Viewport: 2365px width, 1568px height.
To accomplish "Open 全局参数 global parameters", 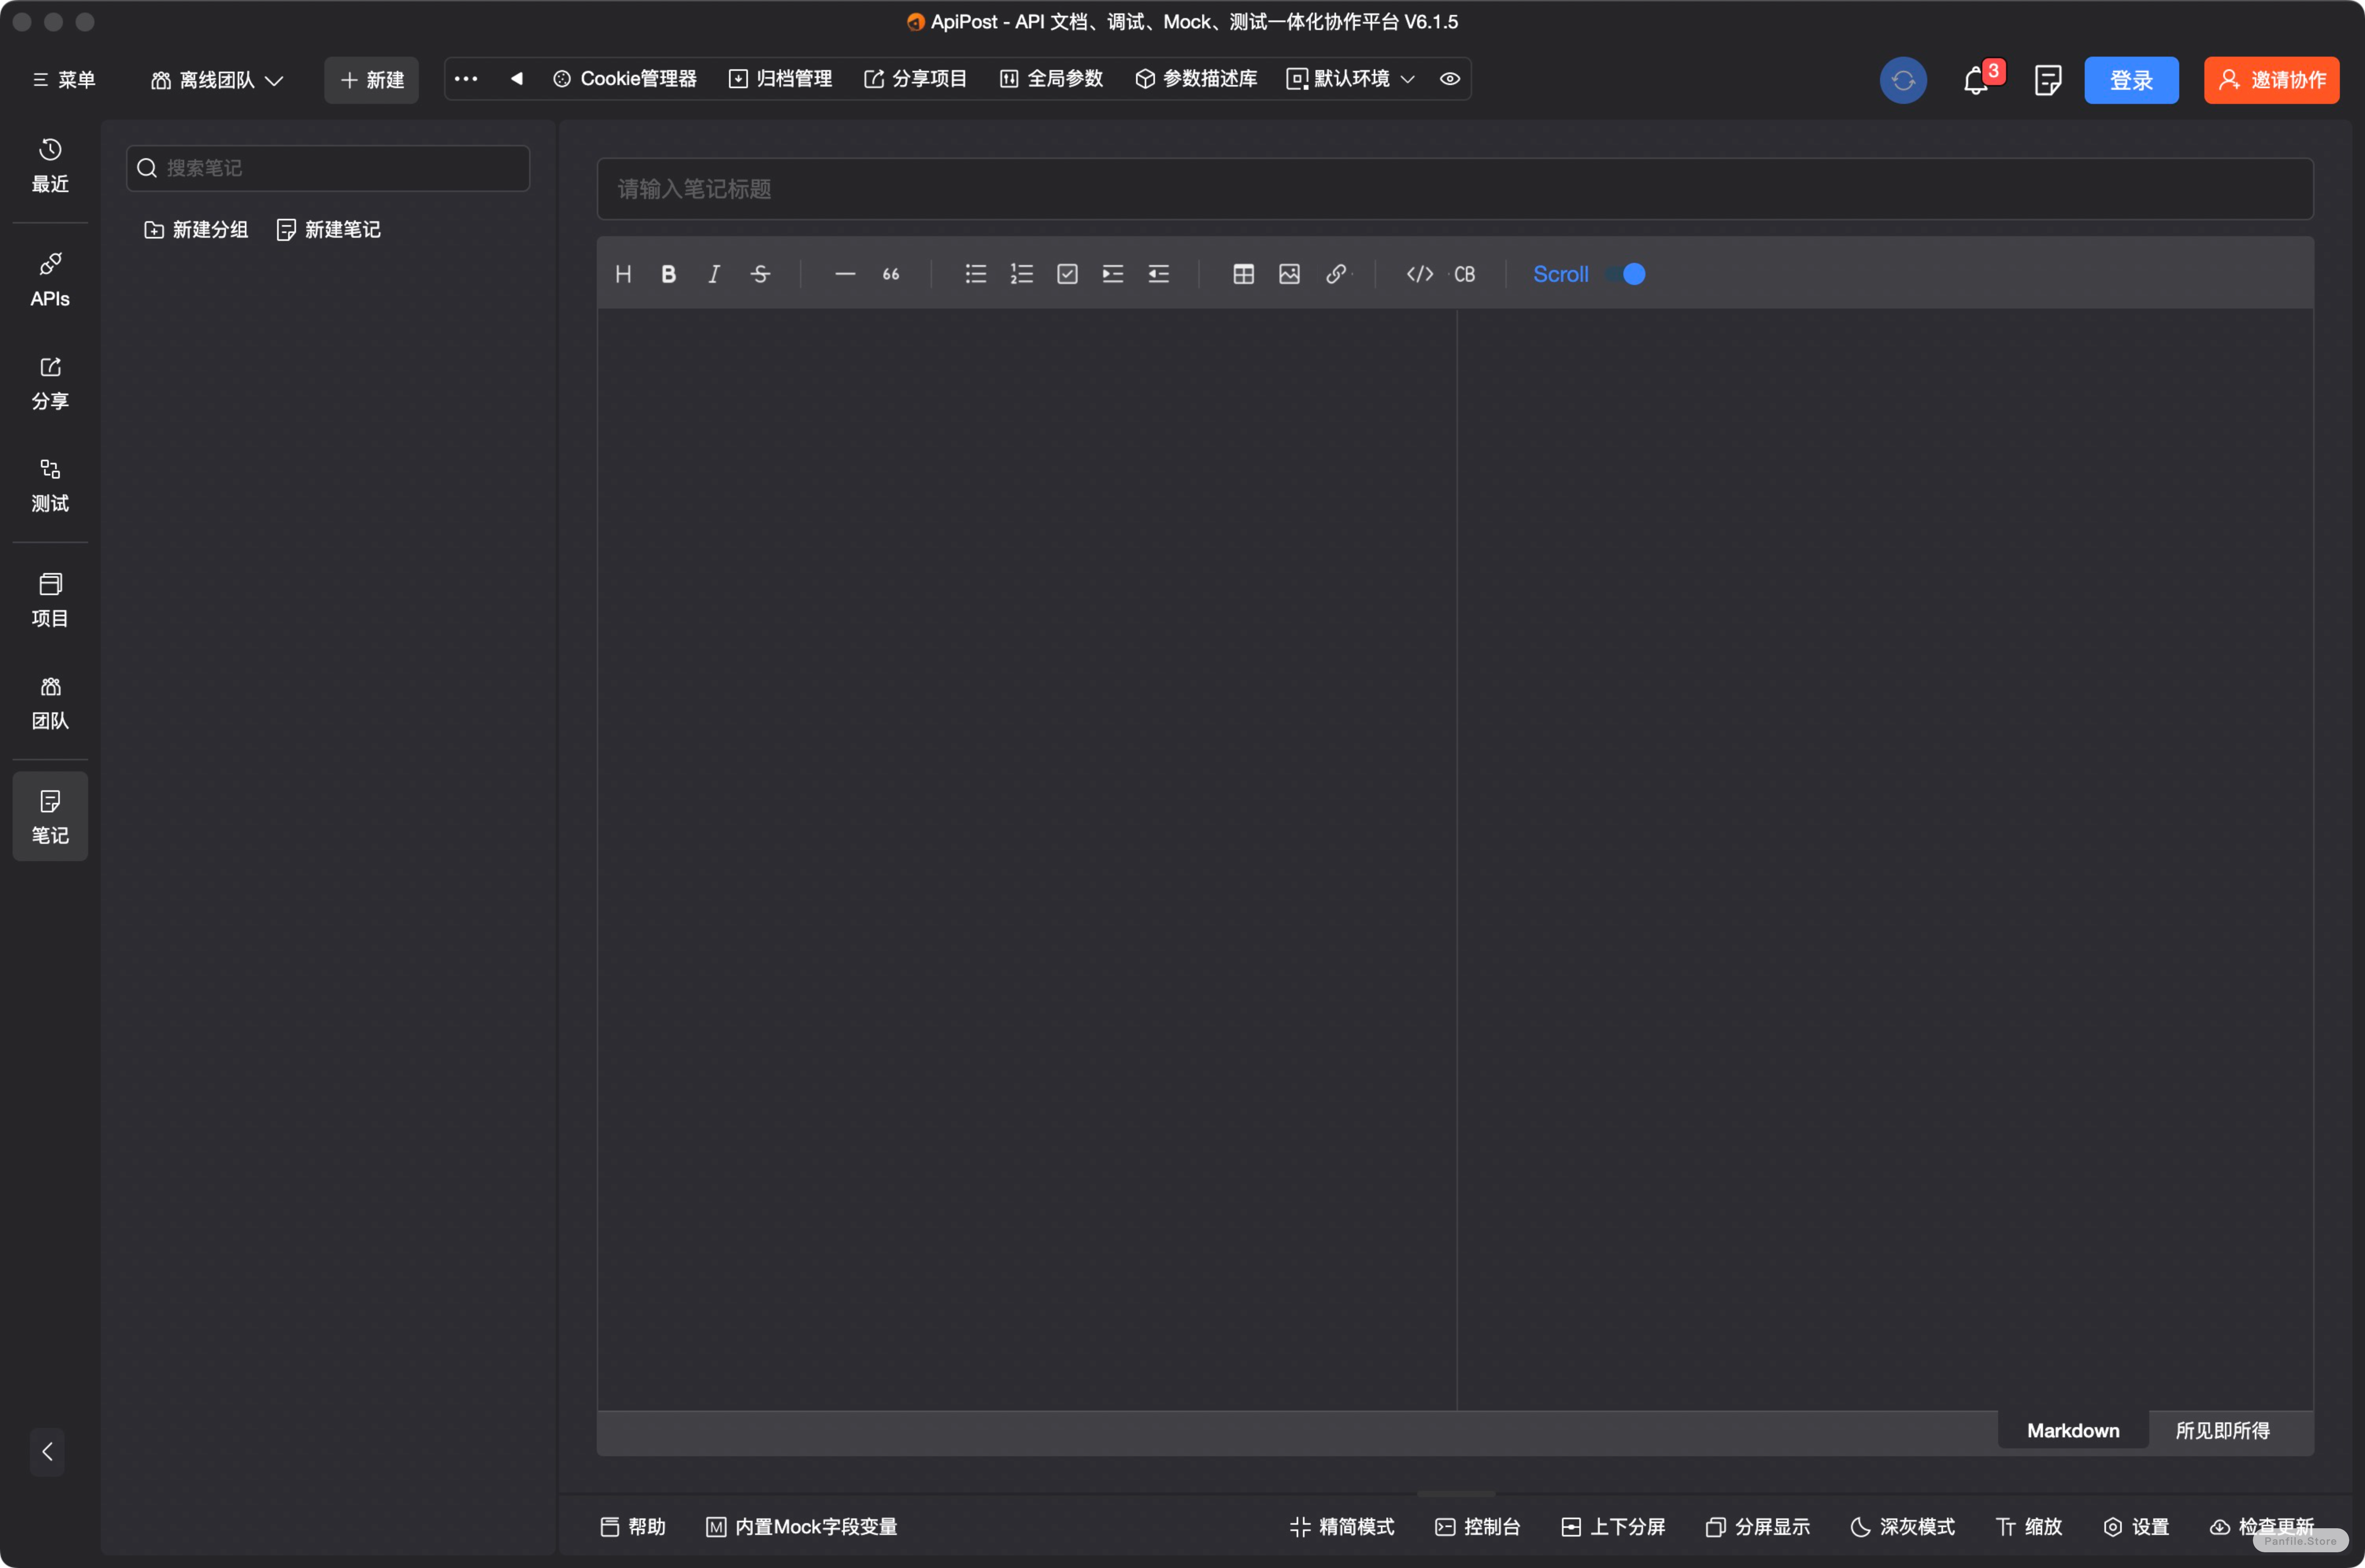I will click(x=1051, y=79).
